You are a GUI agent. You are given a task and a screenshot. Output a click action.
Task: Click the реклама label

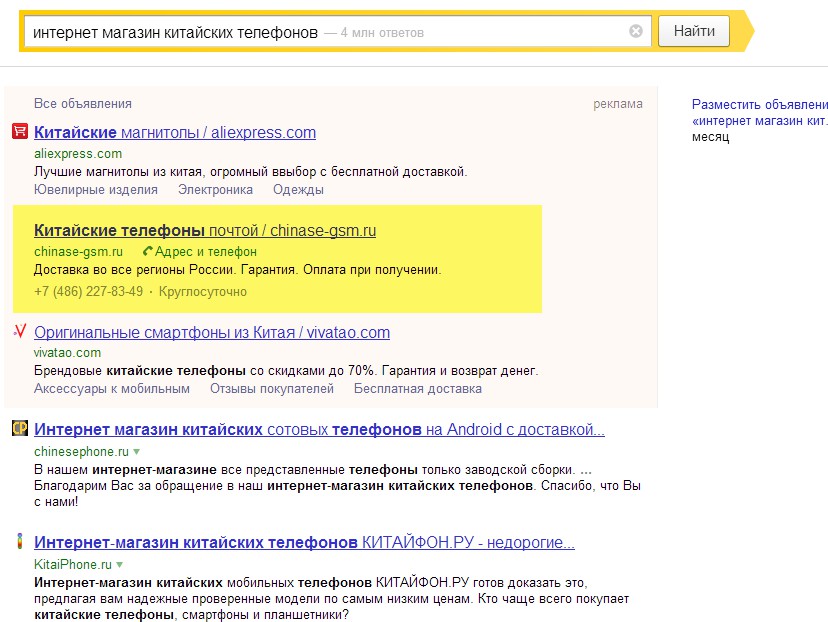[x=618, y=104]
